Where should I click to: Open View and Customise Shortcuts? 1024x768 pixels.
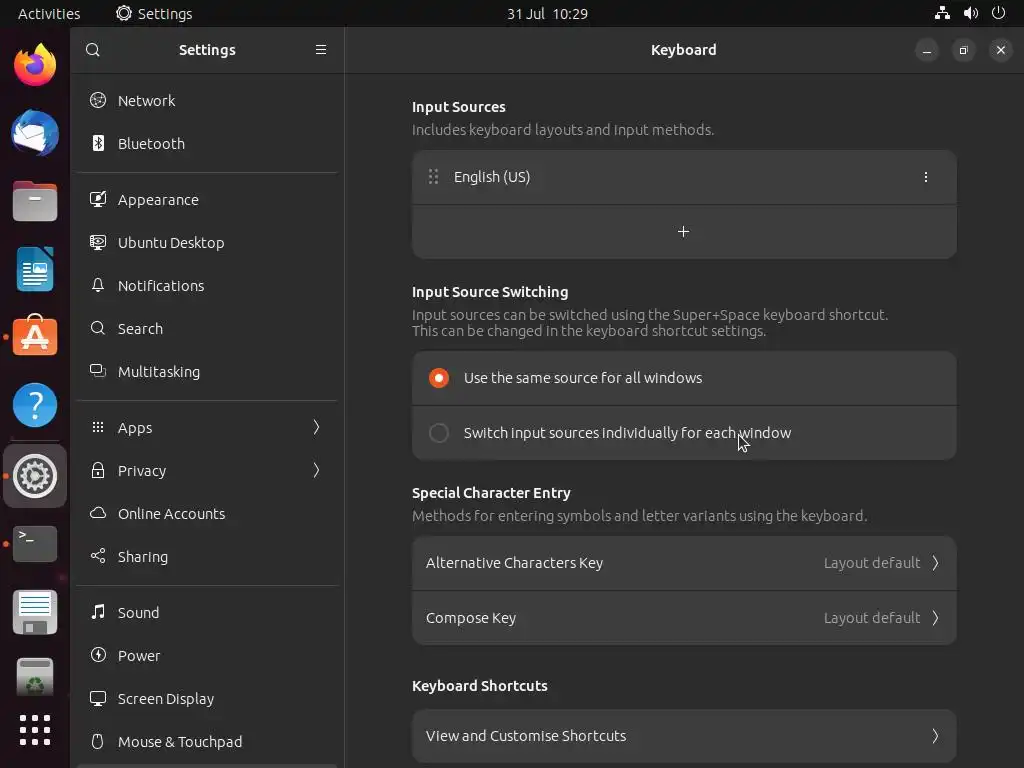[684, 736]
